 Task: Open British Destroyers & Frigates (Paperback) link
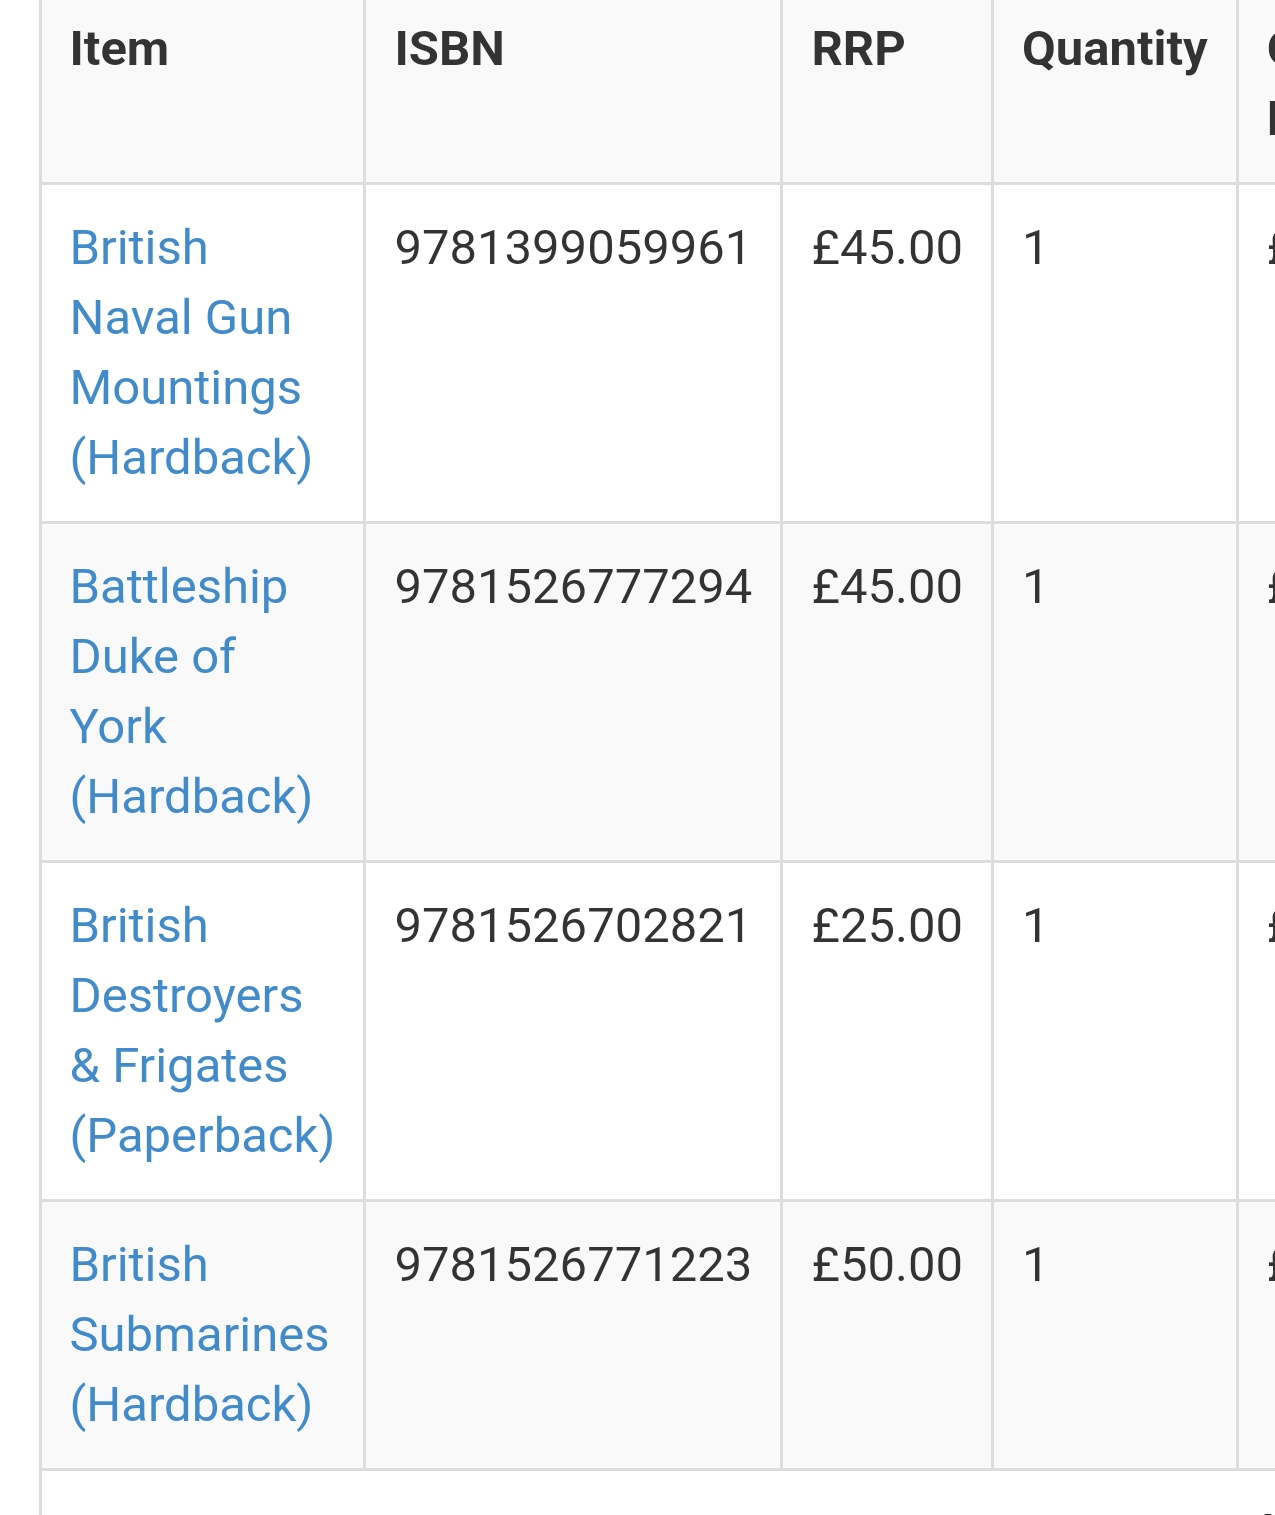[x=201, y=1031]
